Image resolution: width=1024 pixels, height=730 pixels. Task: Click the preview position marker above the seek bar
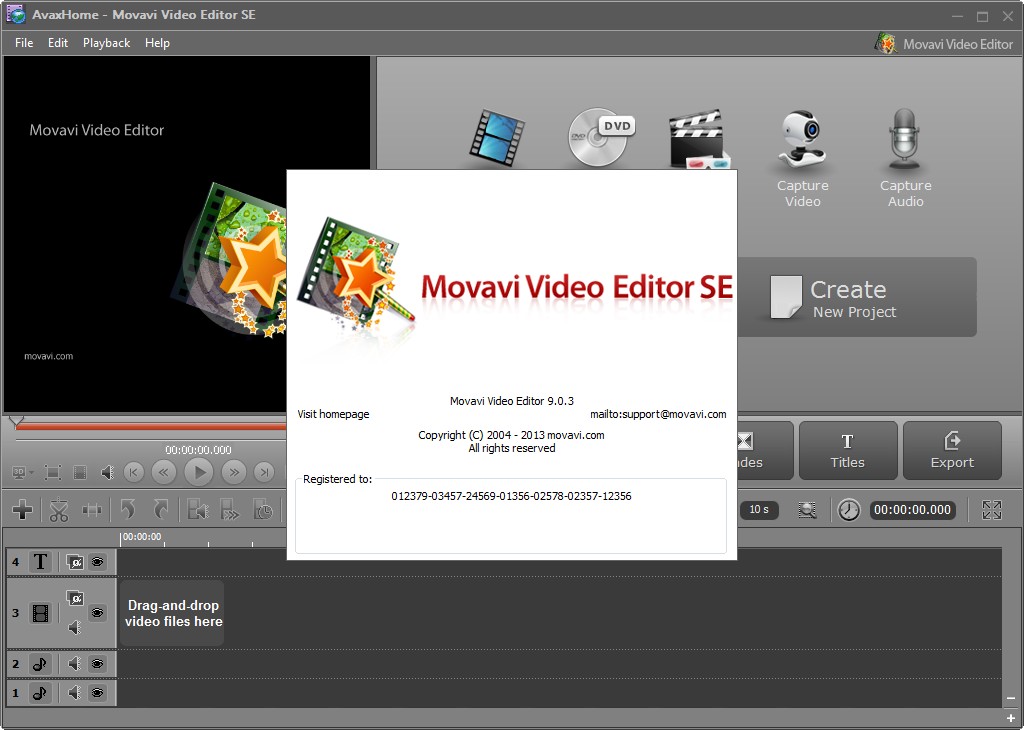coord(16,422)
